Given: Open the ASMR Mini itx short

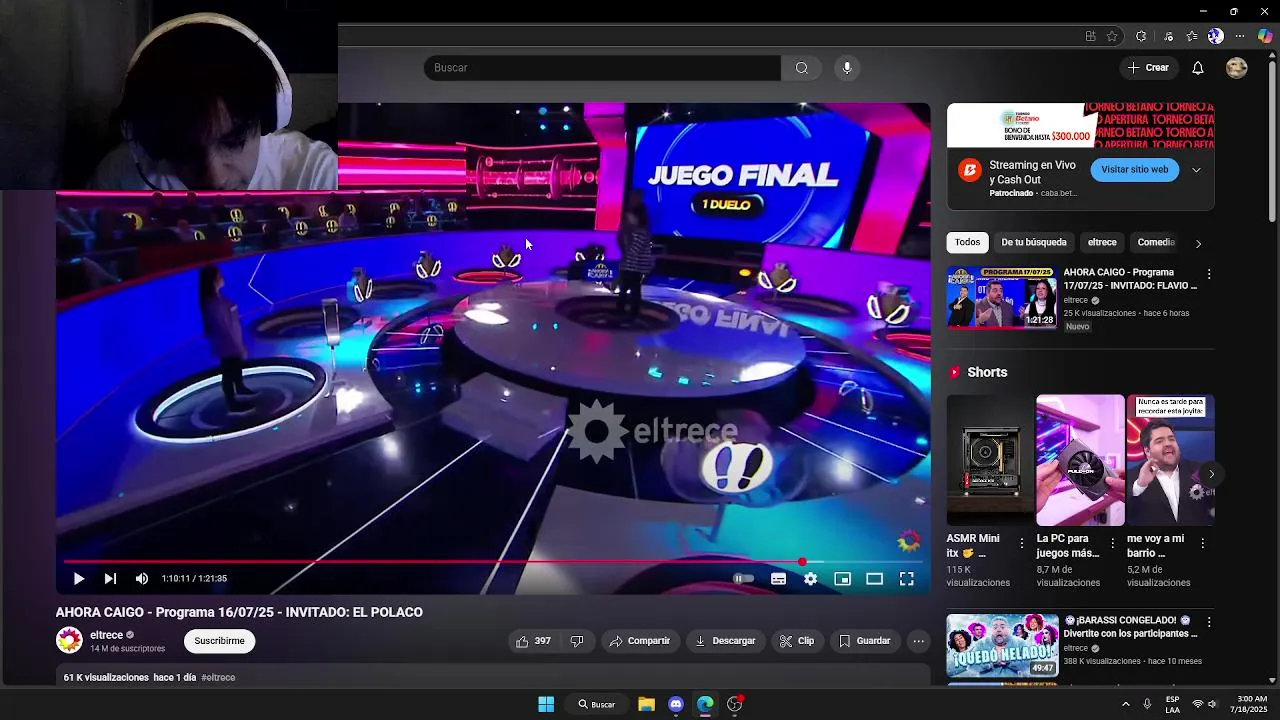Looking at the screenshot, I should coord(990,460).
